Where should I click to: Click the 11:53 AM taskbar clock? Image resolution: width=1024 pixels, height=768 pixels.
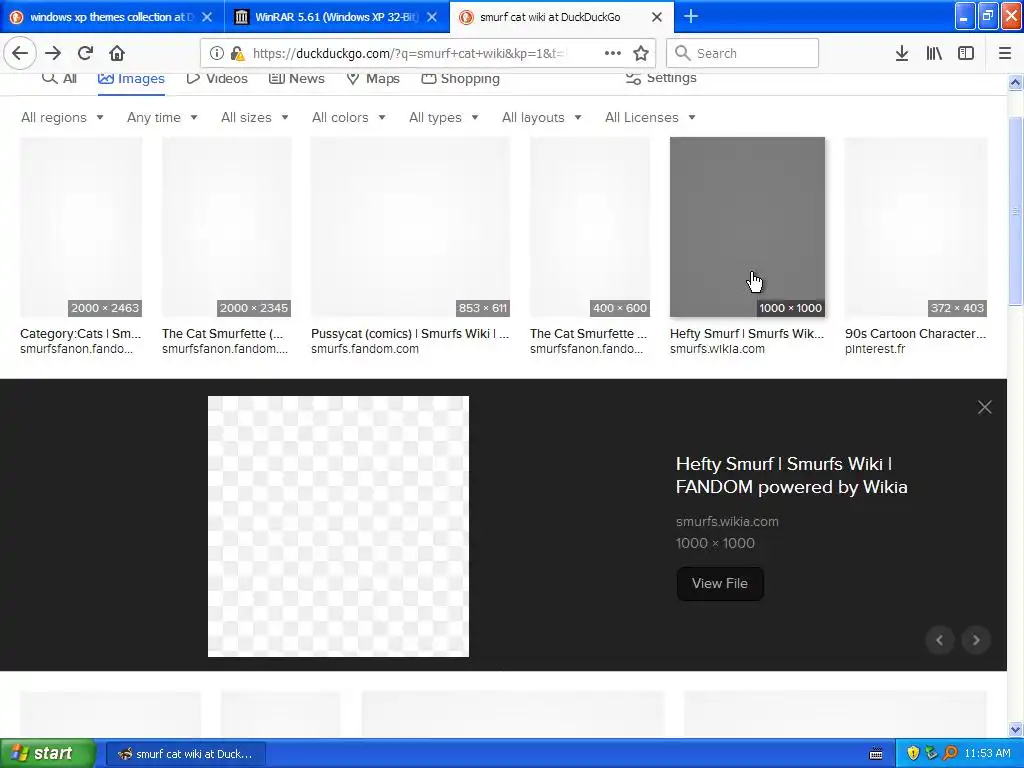987,754
